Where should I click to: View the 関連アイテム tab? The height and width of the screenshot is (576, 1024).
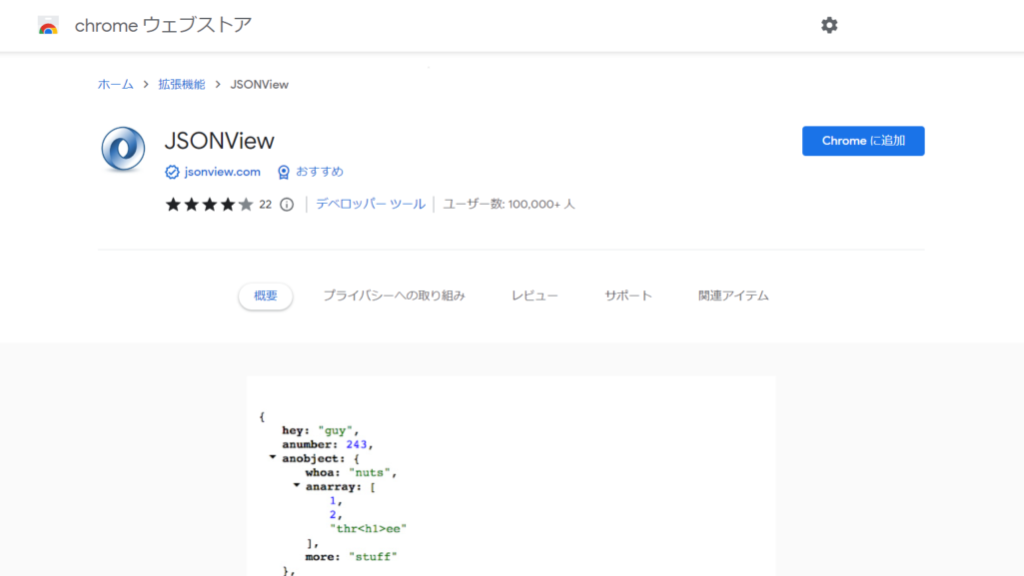731,295
